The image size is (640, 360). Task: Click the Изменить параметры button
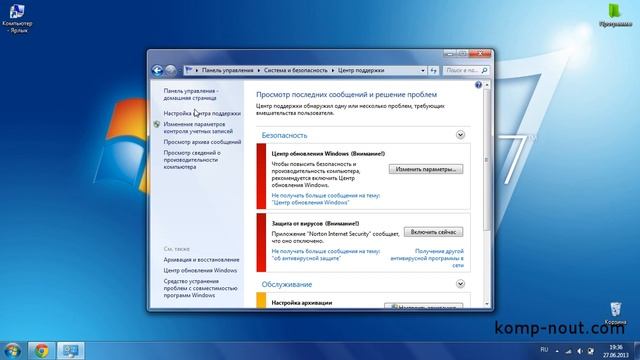click(x=426, y=169)
